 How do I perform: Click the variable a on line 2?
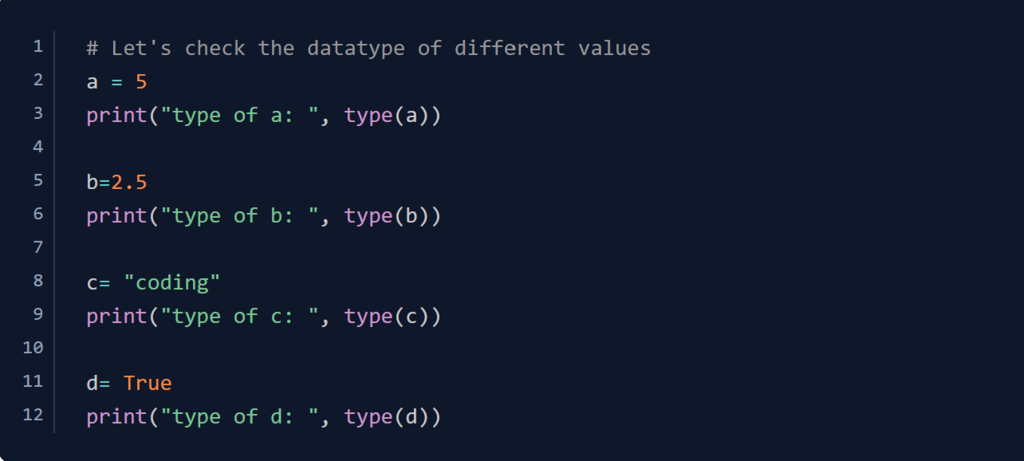(92, 81)
